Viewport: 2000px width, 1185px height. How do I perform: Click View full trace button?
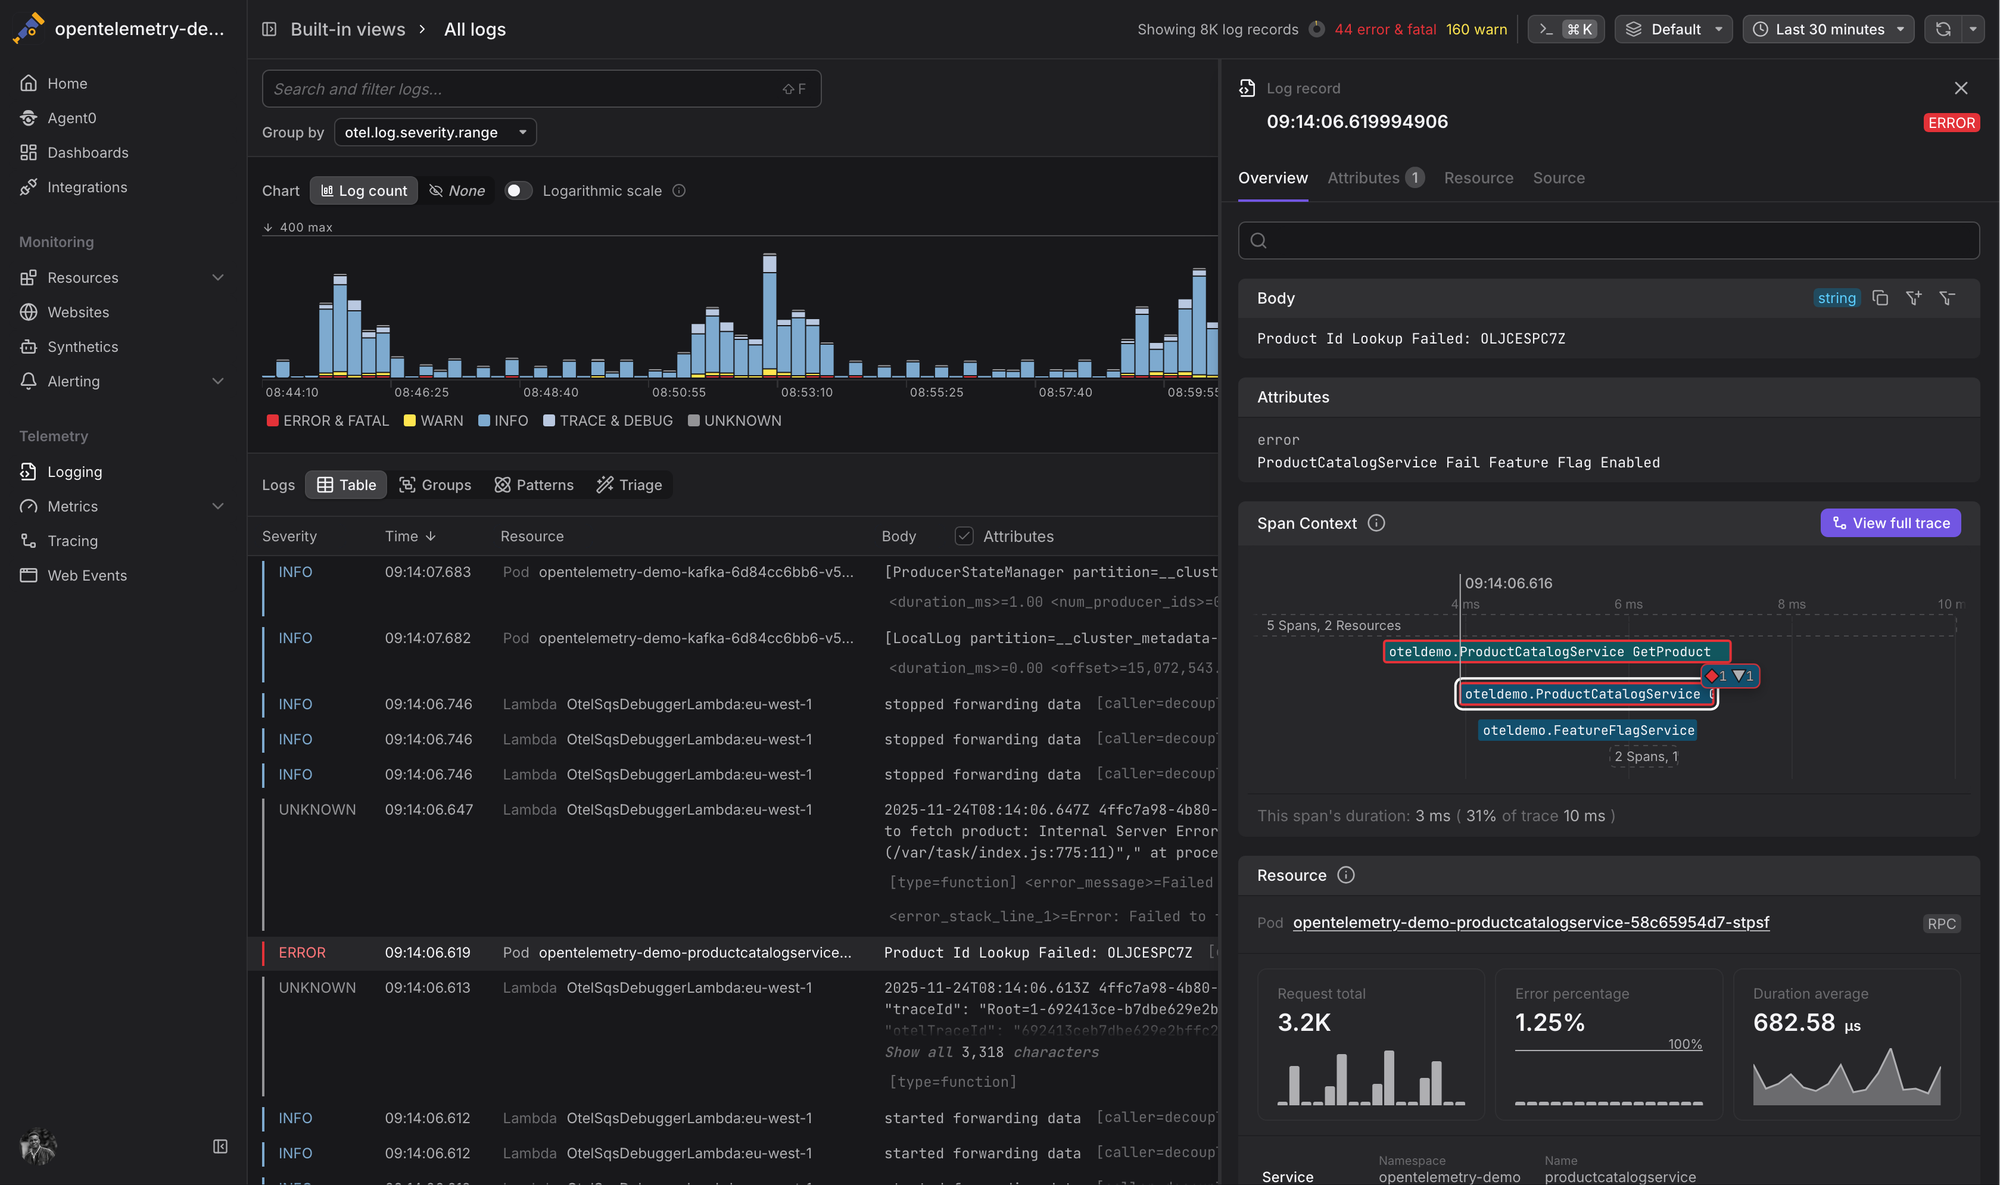click(1890, 523)
